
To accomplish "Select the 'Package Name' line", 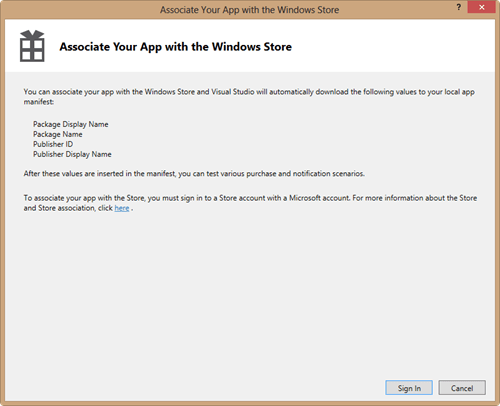I will click(58, 134).
